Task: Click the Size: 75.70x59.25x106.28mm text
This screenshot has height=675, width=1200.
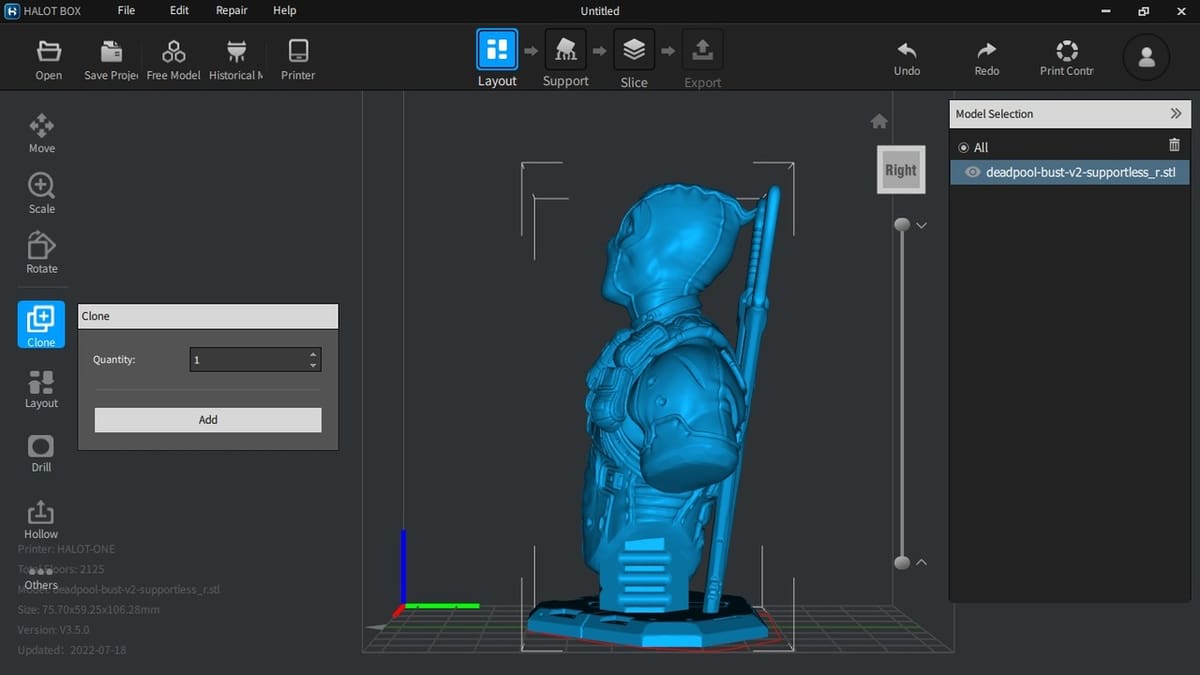Action: [88, 609]
